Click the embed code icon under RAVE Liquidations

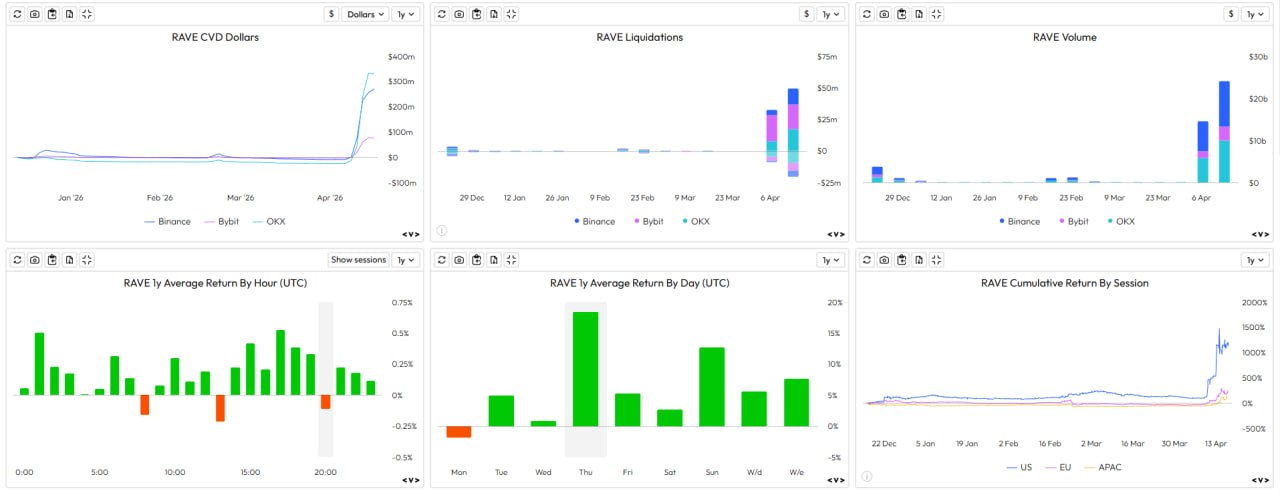[x=834, y=234]
